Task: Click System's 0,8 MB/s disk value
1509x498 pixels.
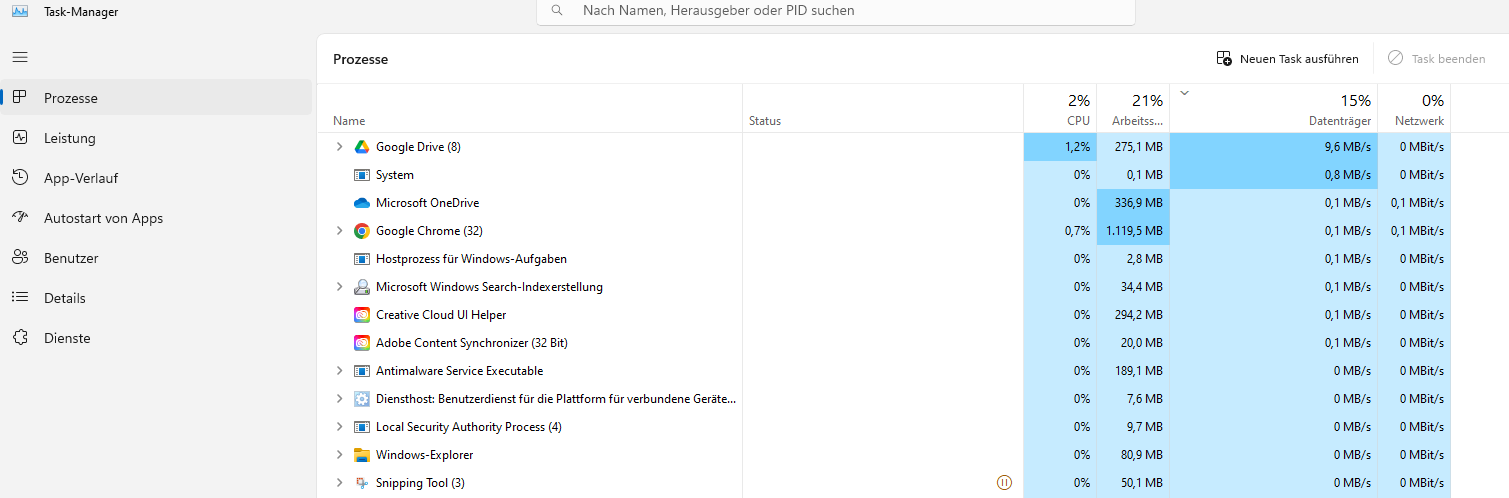Action: pos(1348,175)
